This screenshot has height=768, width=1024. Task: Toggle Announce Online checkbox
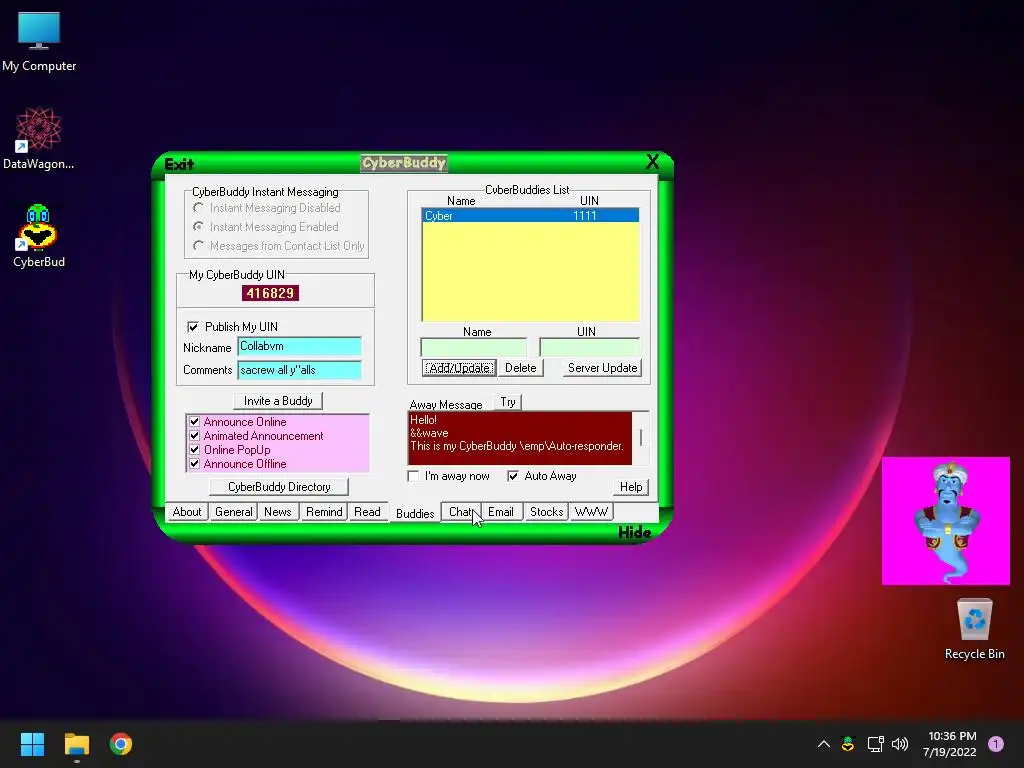[194, 422]
